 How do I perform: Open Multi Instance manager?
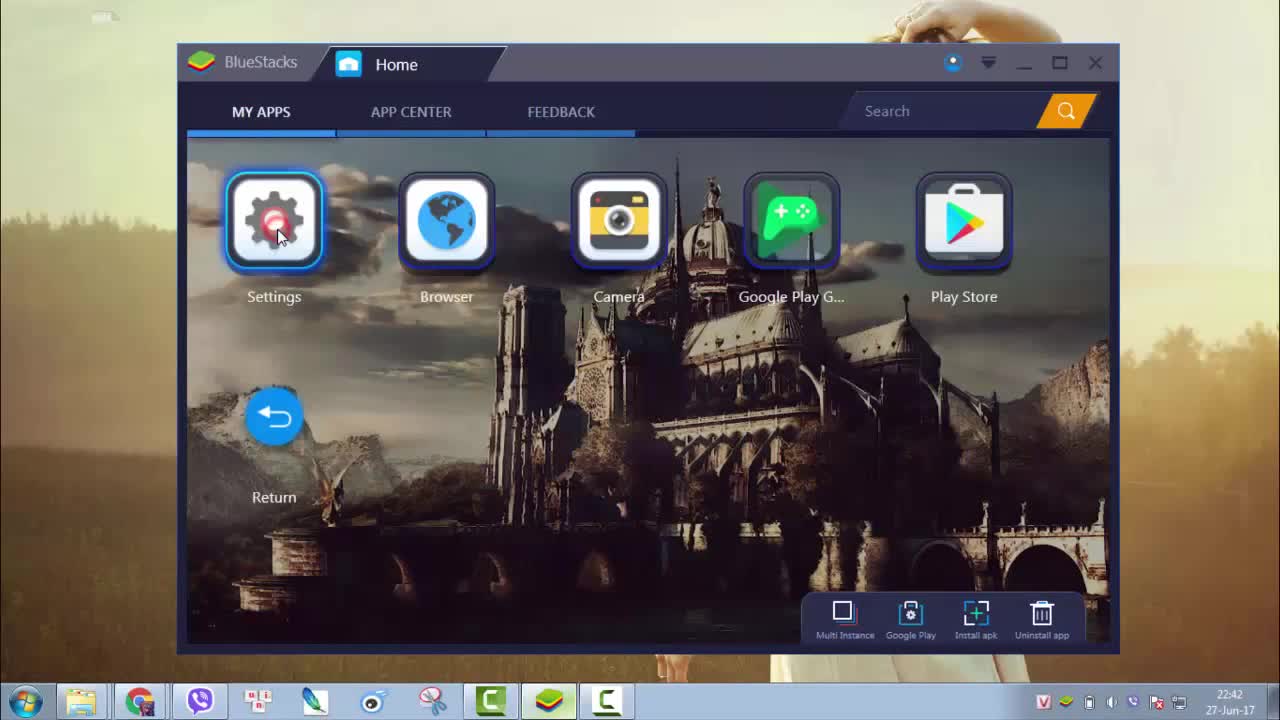click(843, 620)
